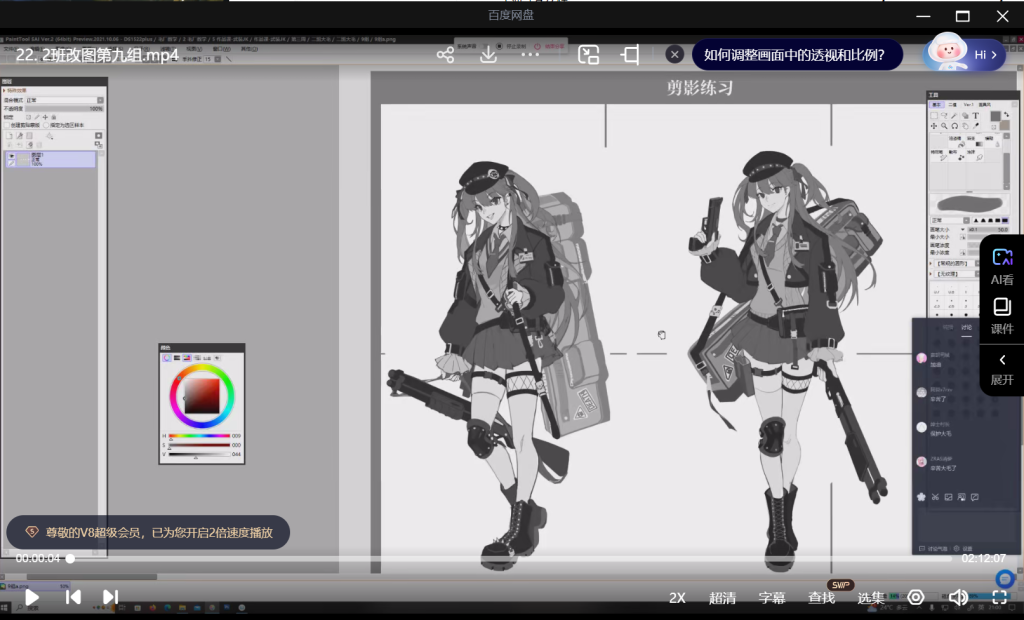The width and height of the screenshot is (1024, 620).
Task: Skip to the next video
Action: (110, 597)
